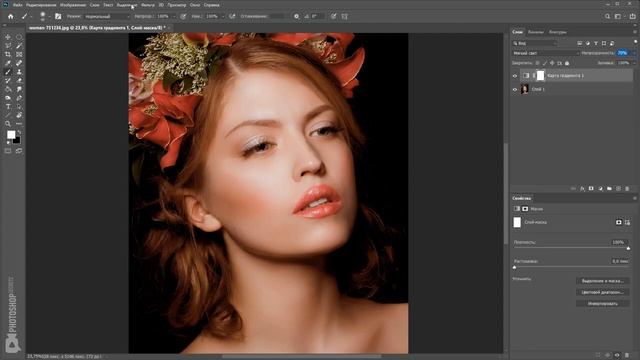Adjust the Растушевка slider handle

point(515,267)
